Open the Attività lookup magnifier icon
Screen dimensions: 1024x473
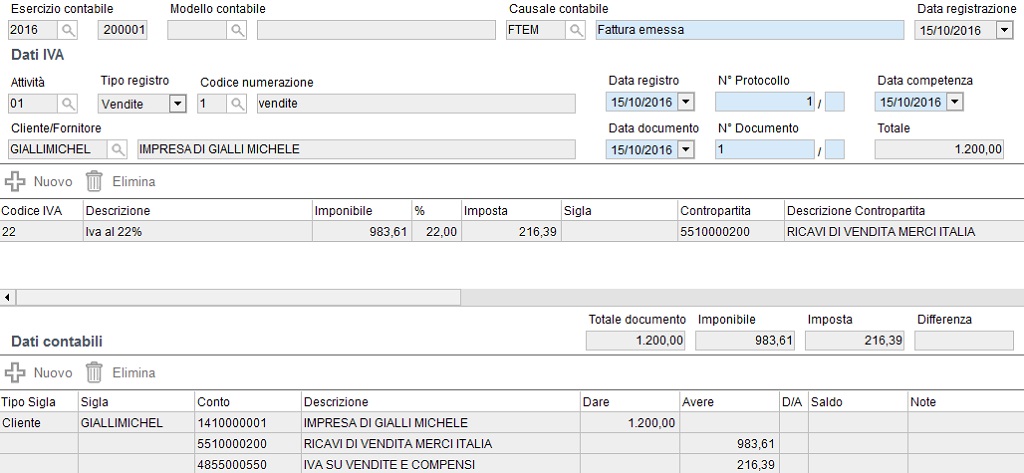68,104
